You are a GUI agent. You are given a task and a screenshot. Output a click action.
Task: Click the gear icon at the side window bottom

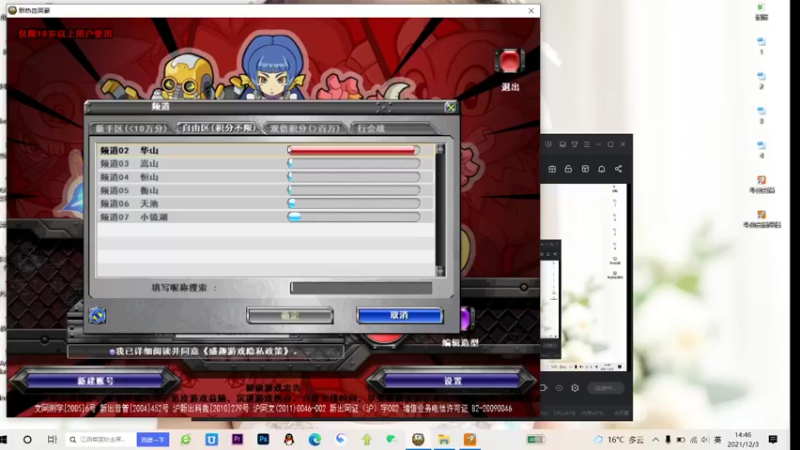pos(575,388)
